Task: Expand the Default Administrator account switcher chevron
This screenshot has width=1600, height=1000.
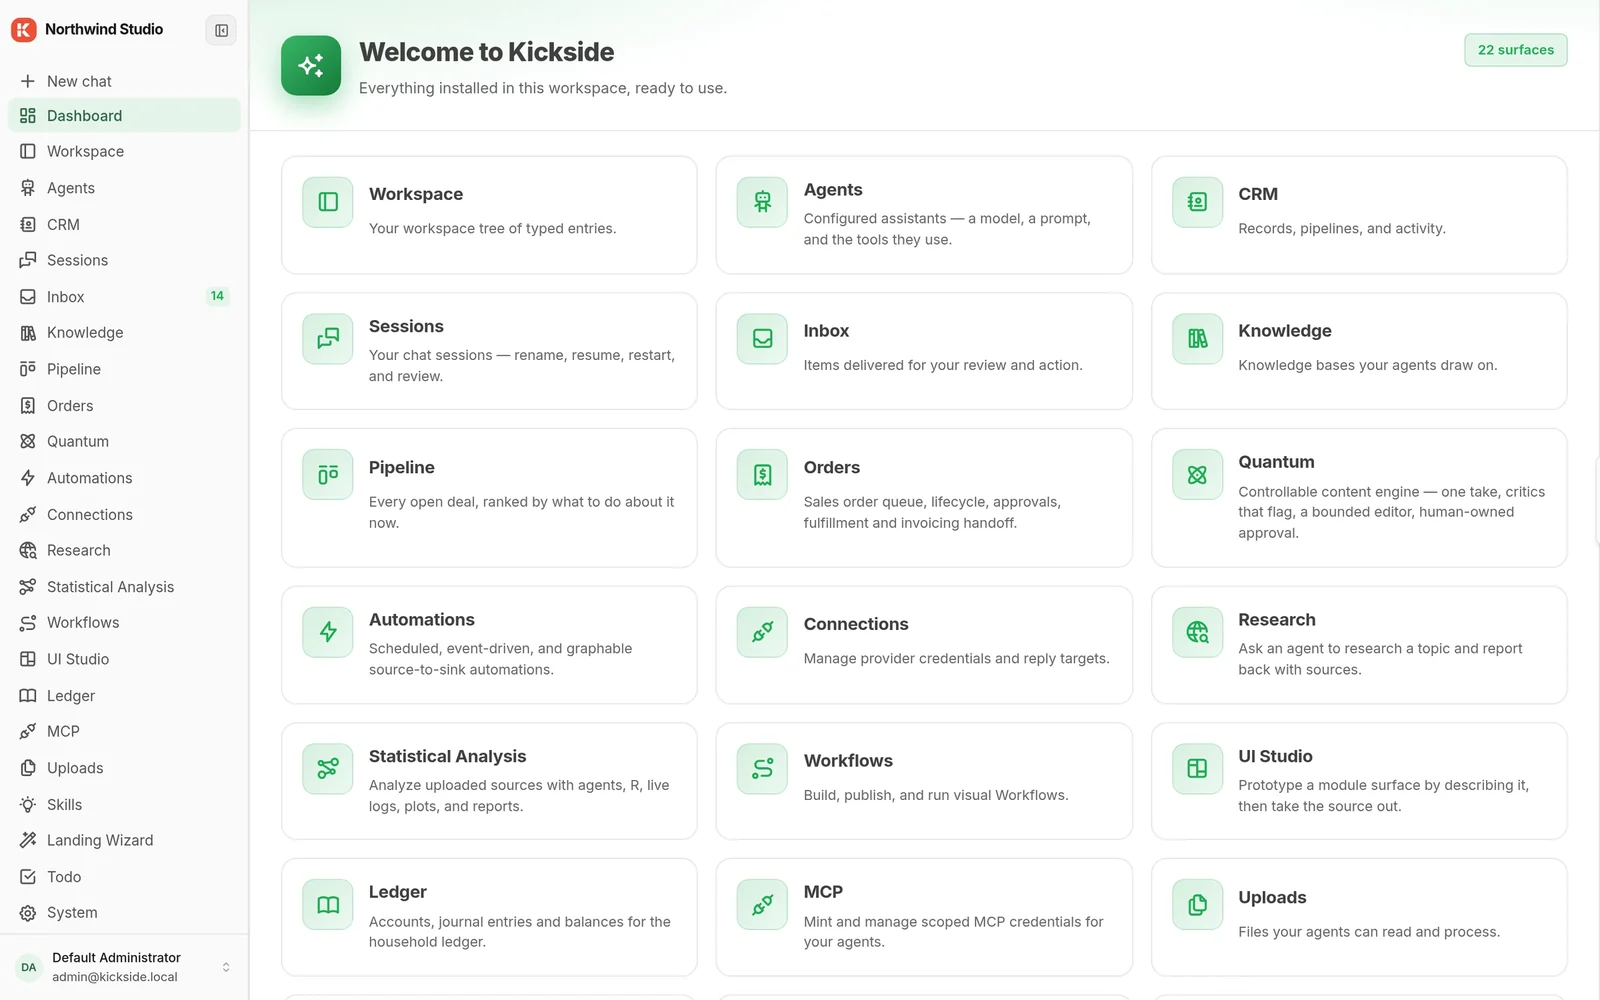Action: point(226,967)
